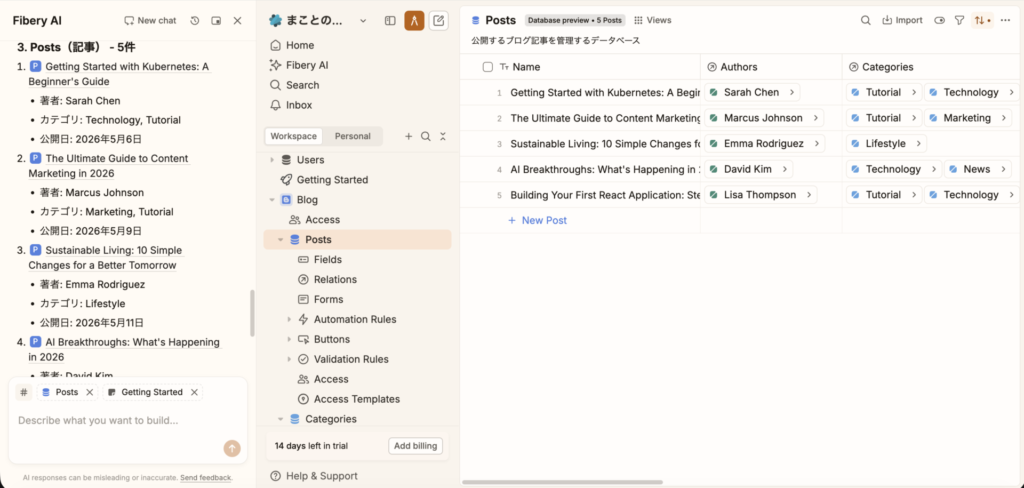1024x488 pixels.
Task: Expand Validation Rules
Action: point(289,359)
